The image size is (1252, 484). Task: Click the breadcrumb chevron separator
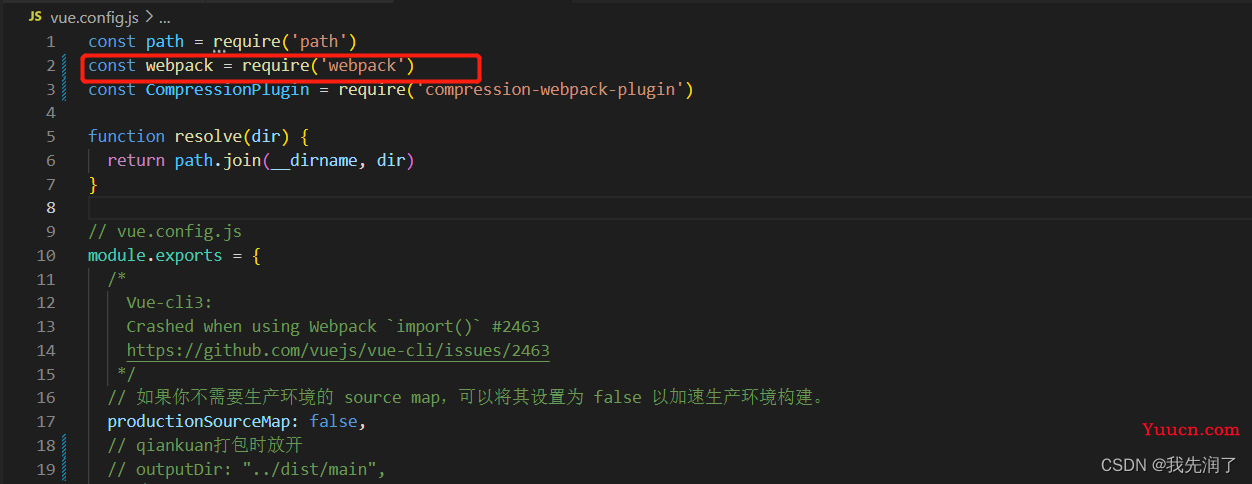150,17
